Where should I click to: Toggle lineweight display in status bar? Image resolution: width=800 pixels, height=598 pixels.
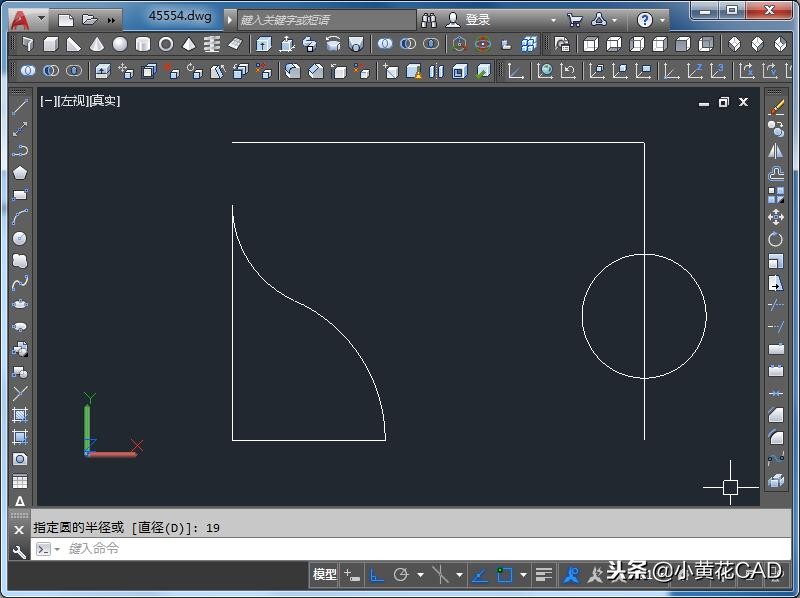click(543, 575)
